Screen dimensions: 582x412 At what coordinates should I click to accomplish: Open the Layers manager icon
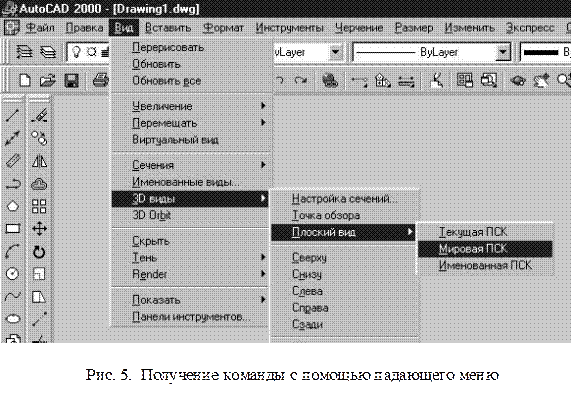tap(48, 52)
